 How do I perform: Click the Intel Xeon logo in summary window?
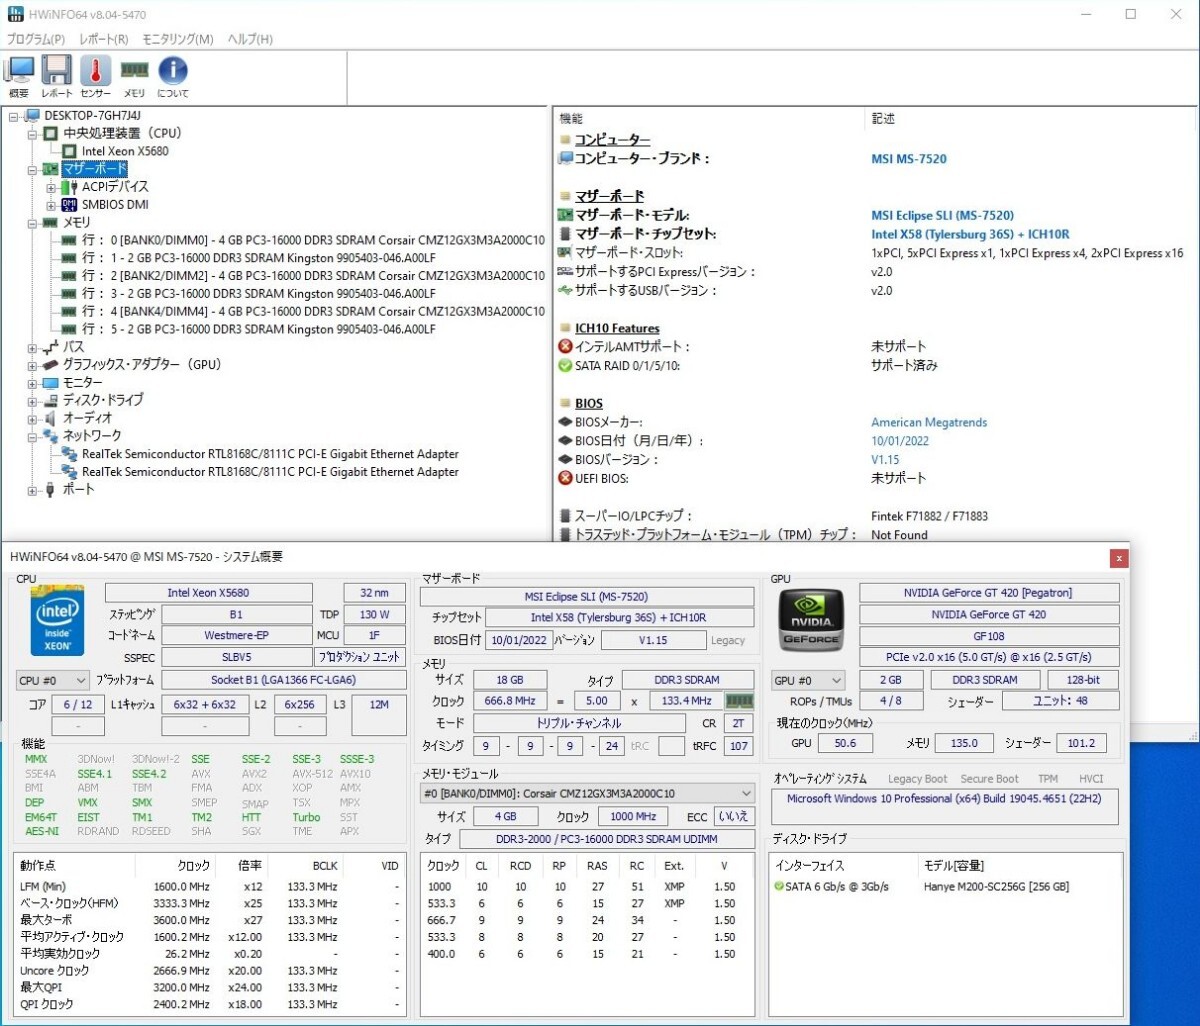click(57, 619)
